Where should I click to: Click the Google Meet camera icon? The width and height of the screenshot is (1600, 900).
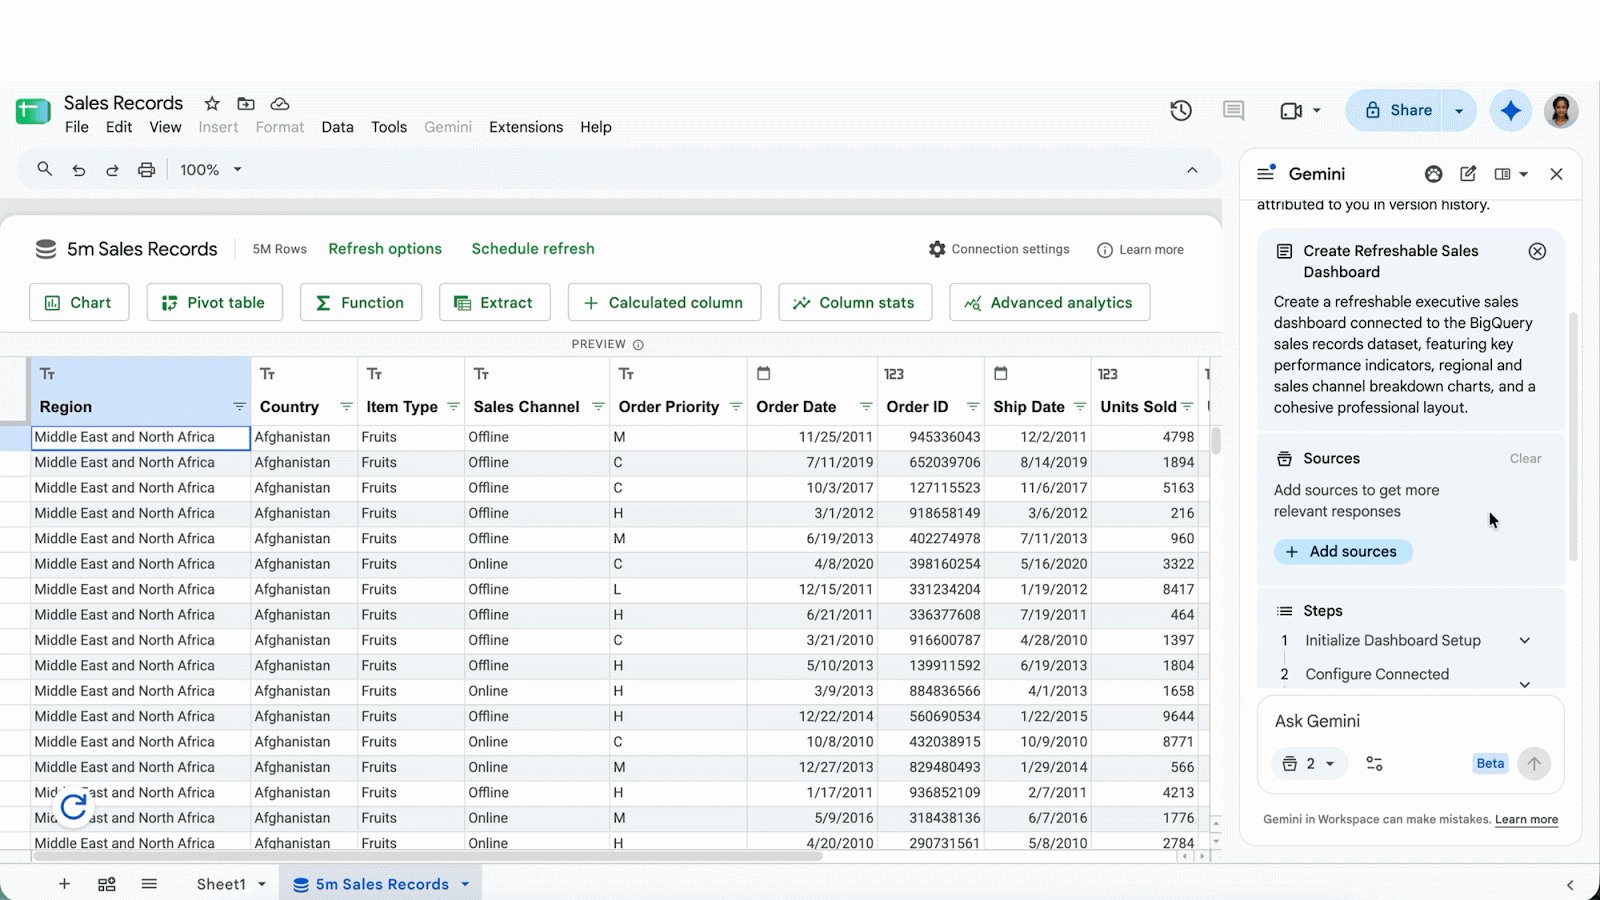click(x=1291, y=110)
